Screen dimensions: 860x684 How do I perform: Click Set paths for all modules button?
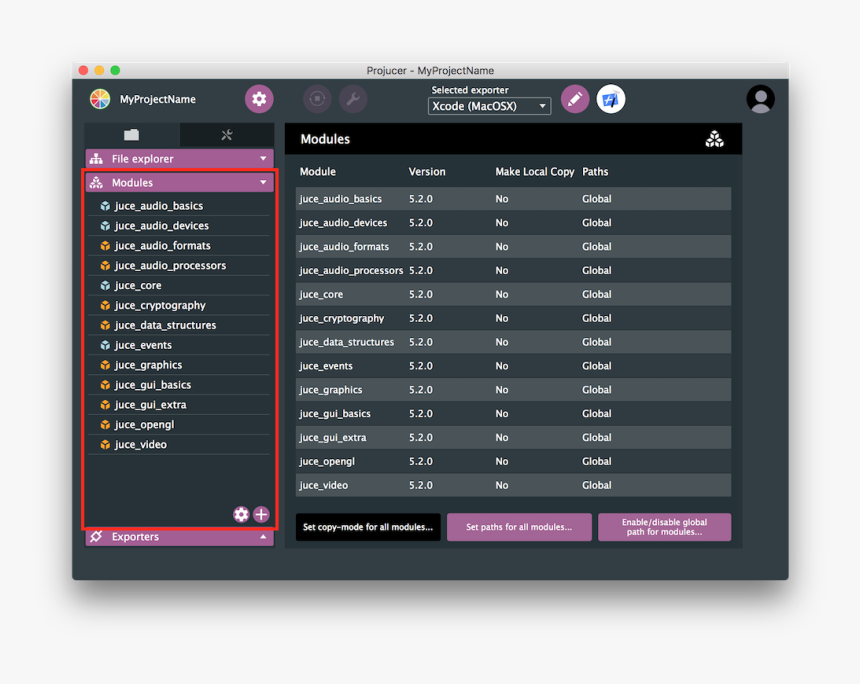coord(519,527)
